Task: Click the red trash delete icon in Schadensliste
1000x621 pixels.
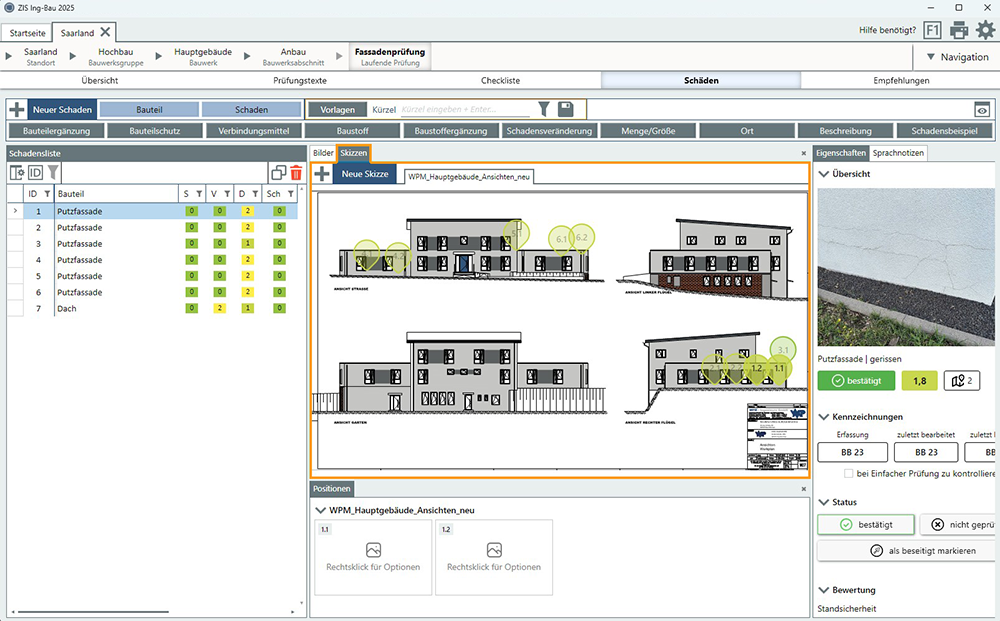Action: click(x=296, y=173)
